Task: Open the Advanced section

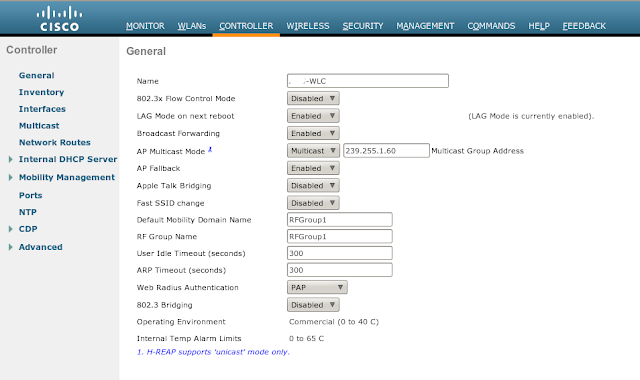Action: point(40,247)
